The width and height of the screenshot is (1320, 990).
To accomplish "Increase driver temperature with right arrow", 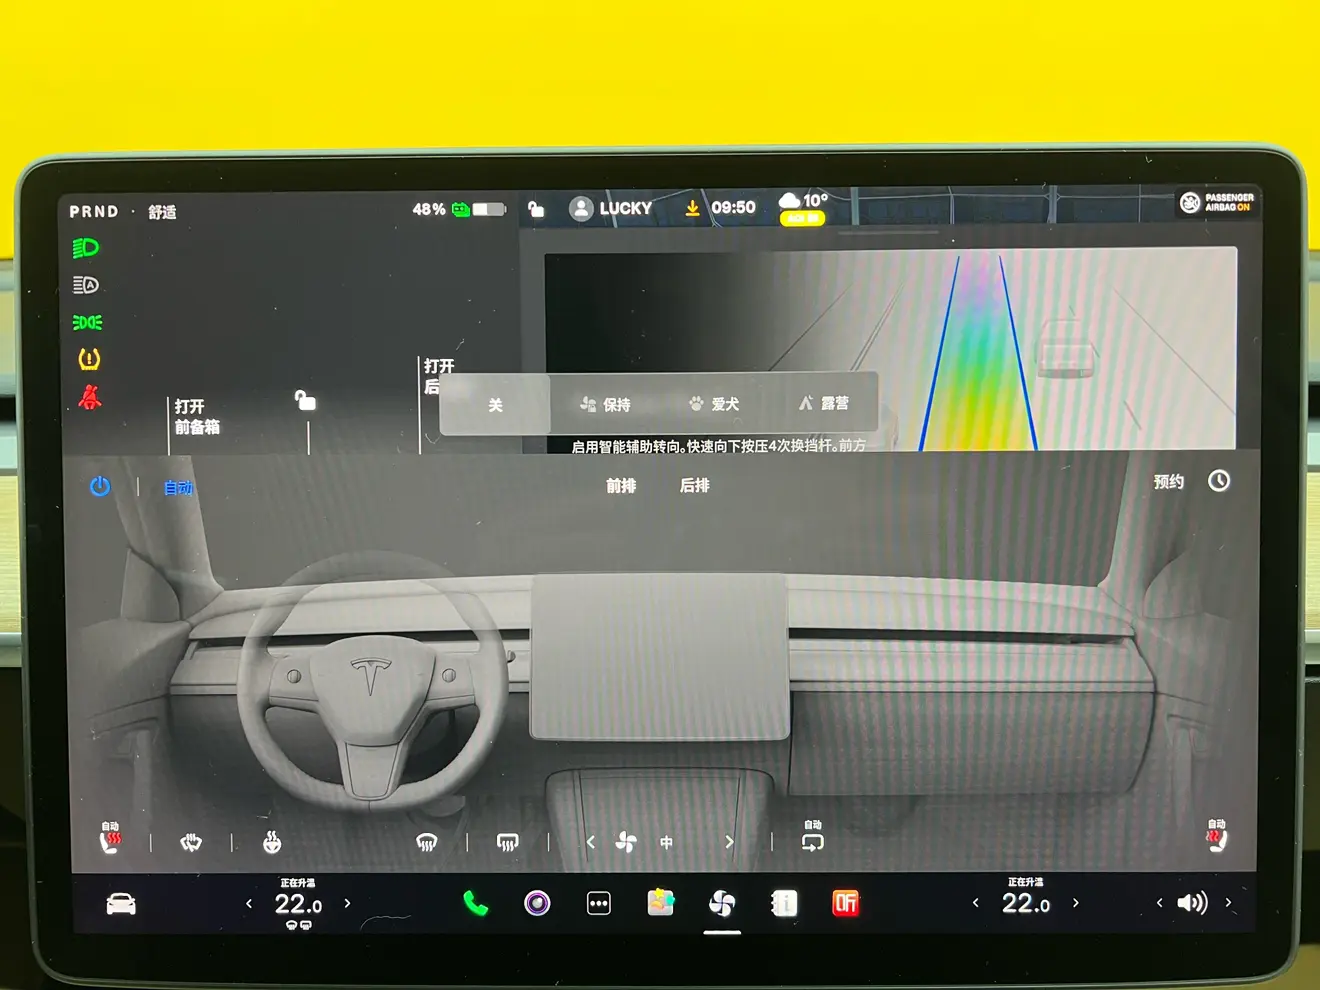I will [348, 903].
